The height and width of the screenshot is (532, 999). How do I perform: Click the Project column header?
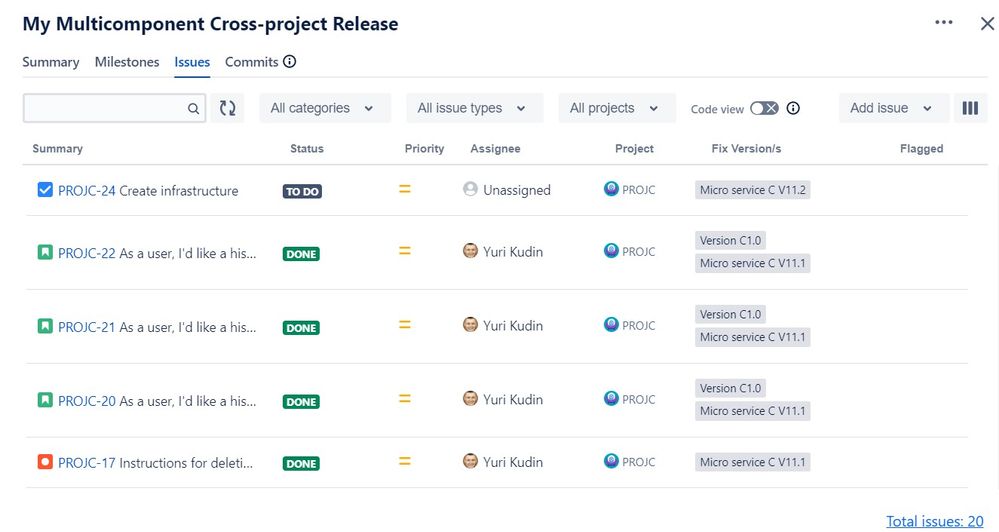(634, 148)
